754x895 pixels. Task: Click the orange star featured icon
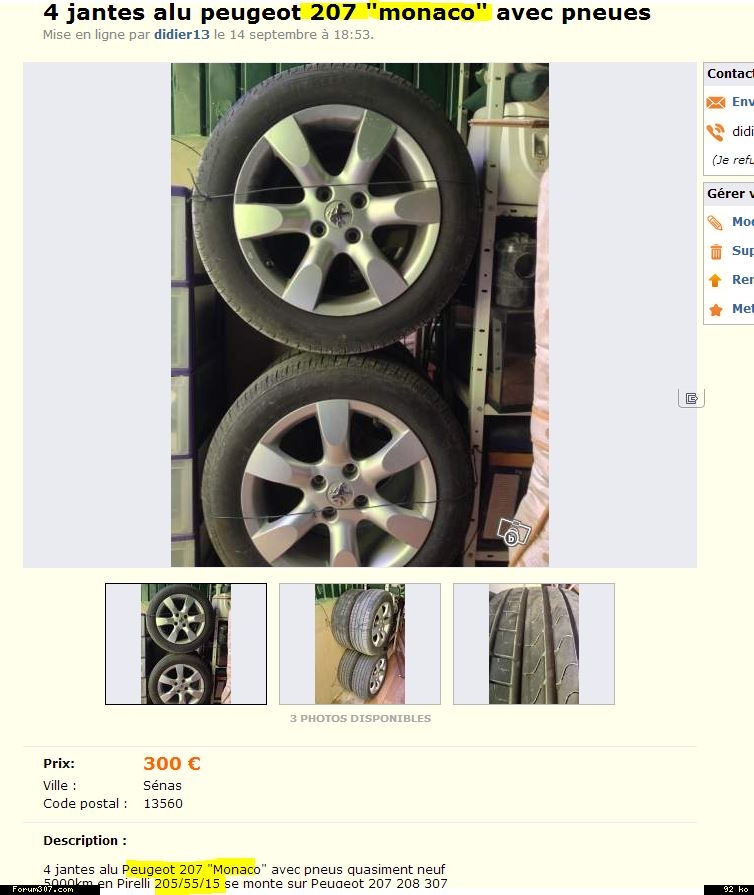click(x=716, y=310)
